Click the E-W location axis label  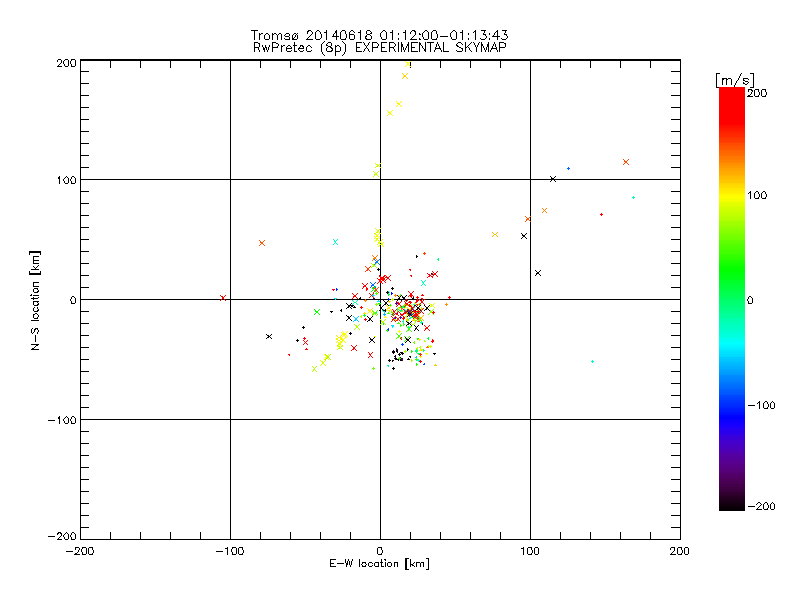(379, 564)
